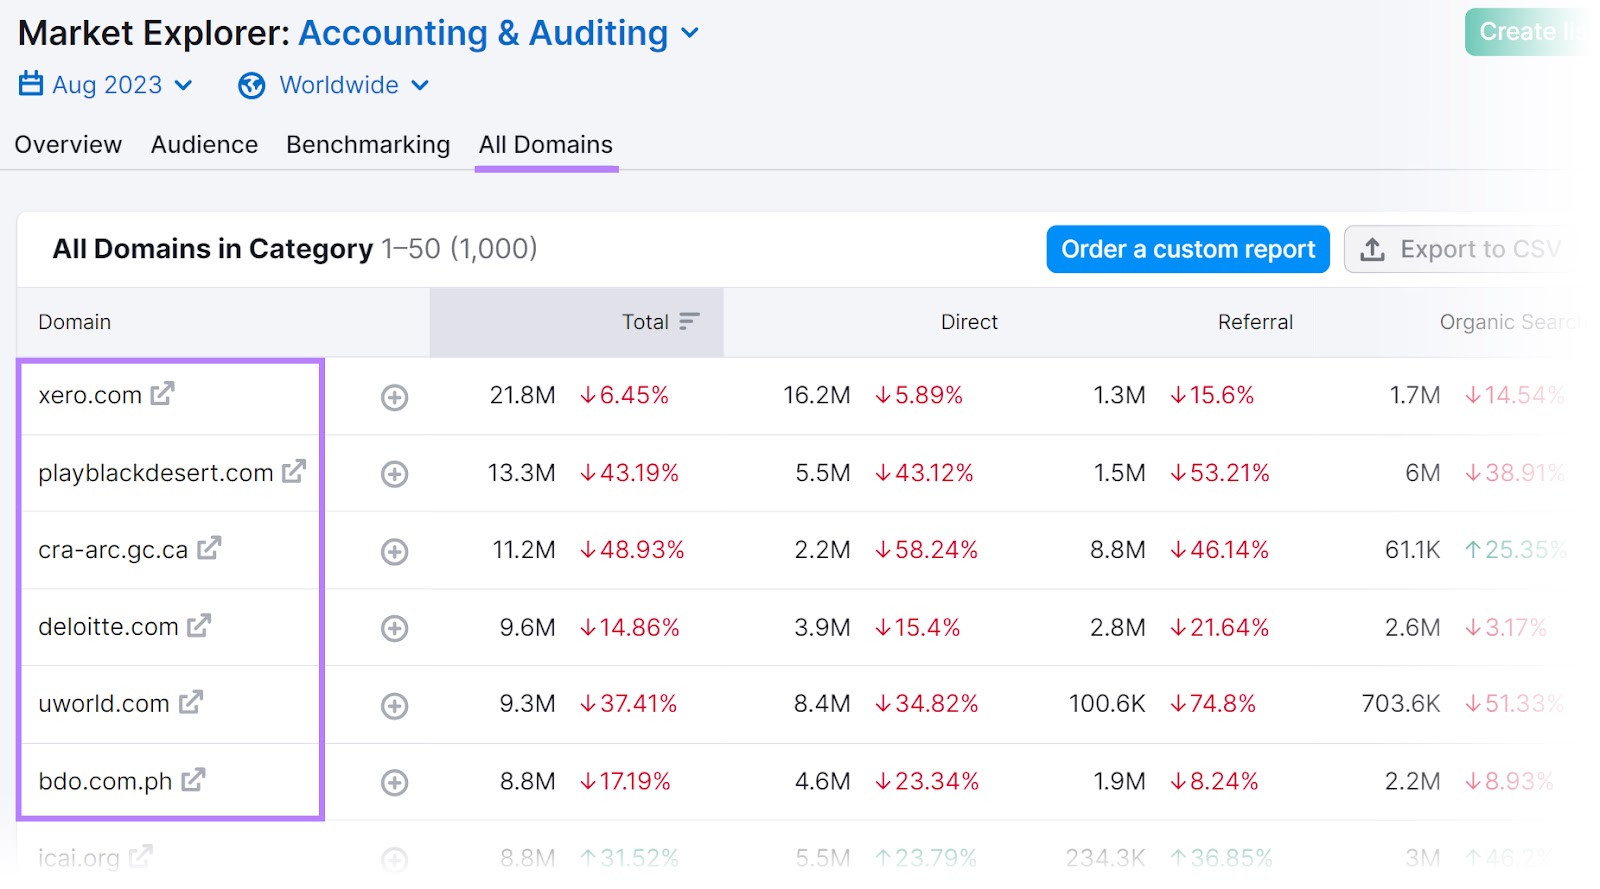Open the bdo.com.ph domain link
The width and height of the screenshot is (1600, 889).
(105, 780)
